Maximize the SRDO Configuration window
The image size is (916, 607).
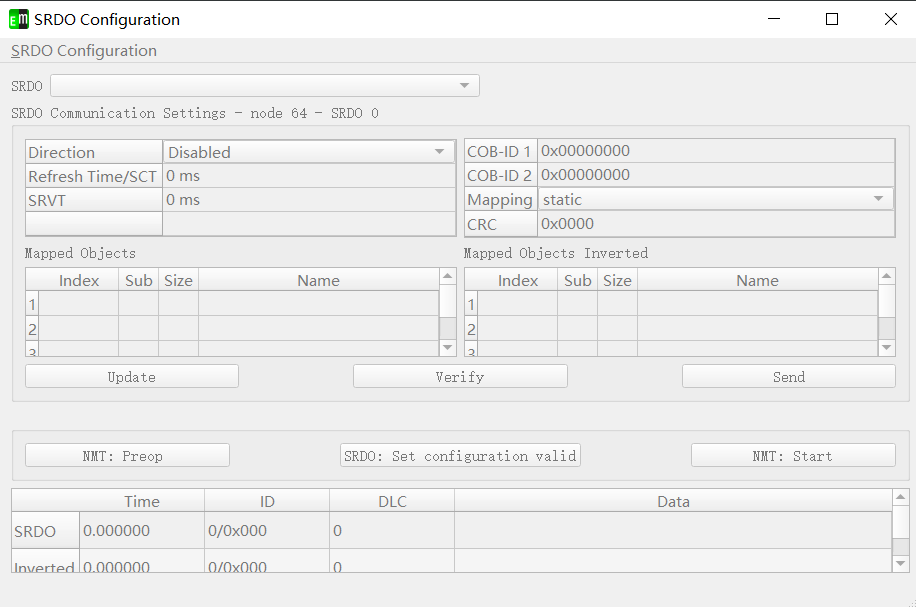pyautogui.click(x=832, y=19)
